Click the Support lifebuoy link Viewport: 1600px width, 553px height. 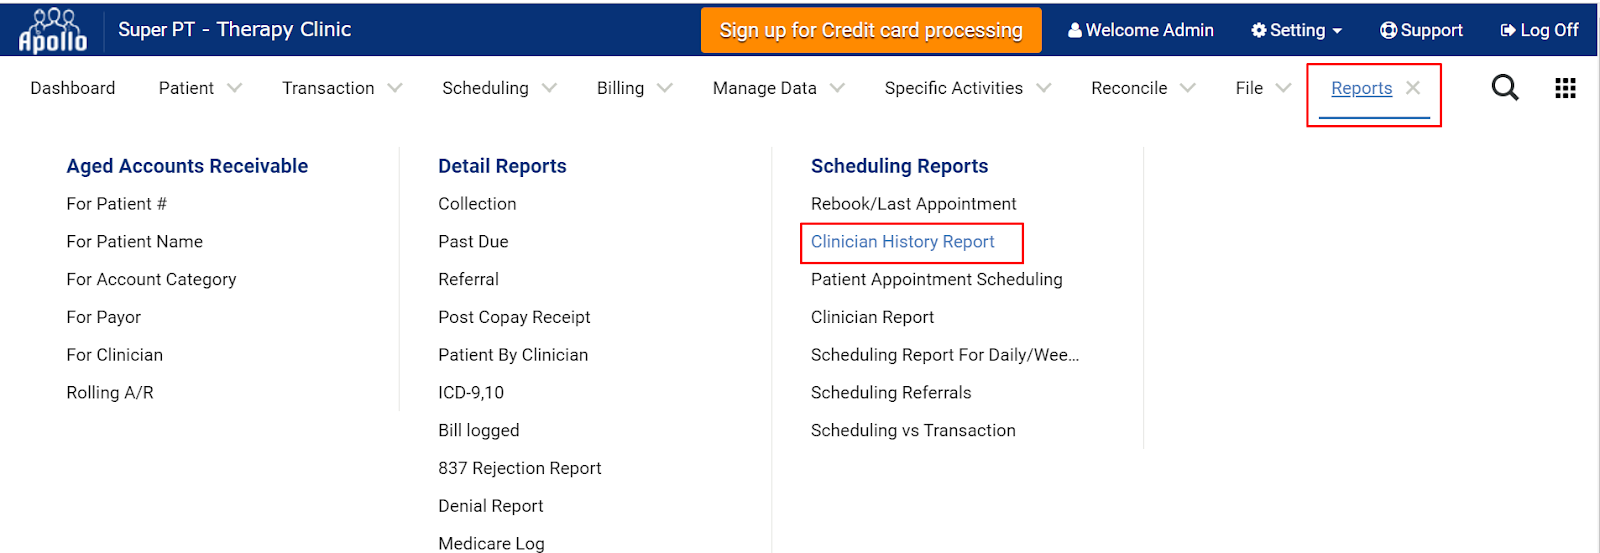click(x=1421, y=30)
